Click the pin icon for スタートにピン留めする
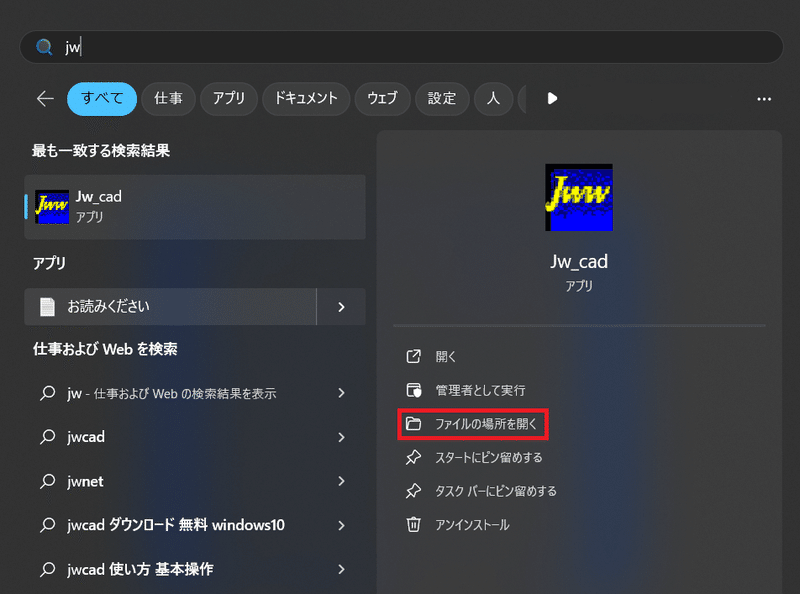Viewport: 800px width, 594px height. click(x=413, y=457)
